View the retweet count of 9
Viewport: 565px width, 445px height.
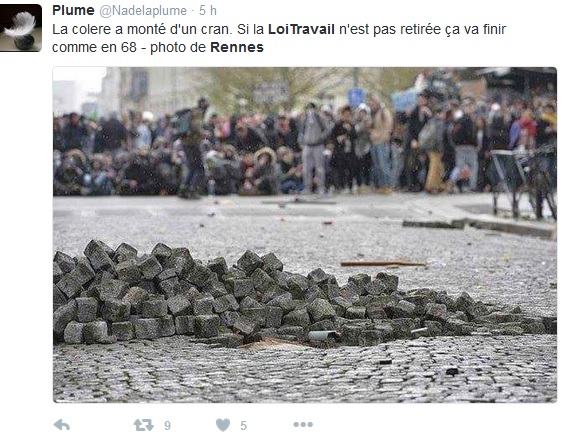(167, 426)
